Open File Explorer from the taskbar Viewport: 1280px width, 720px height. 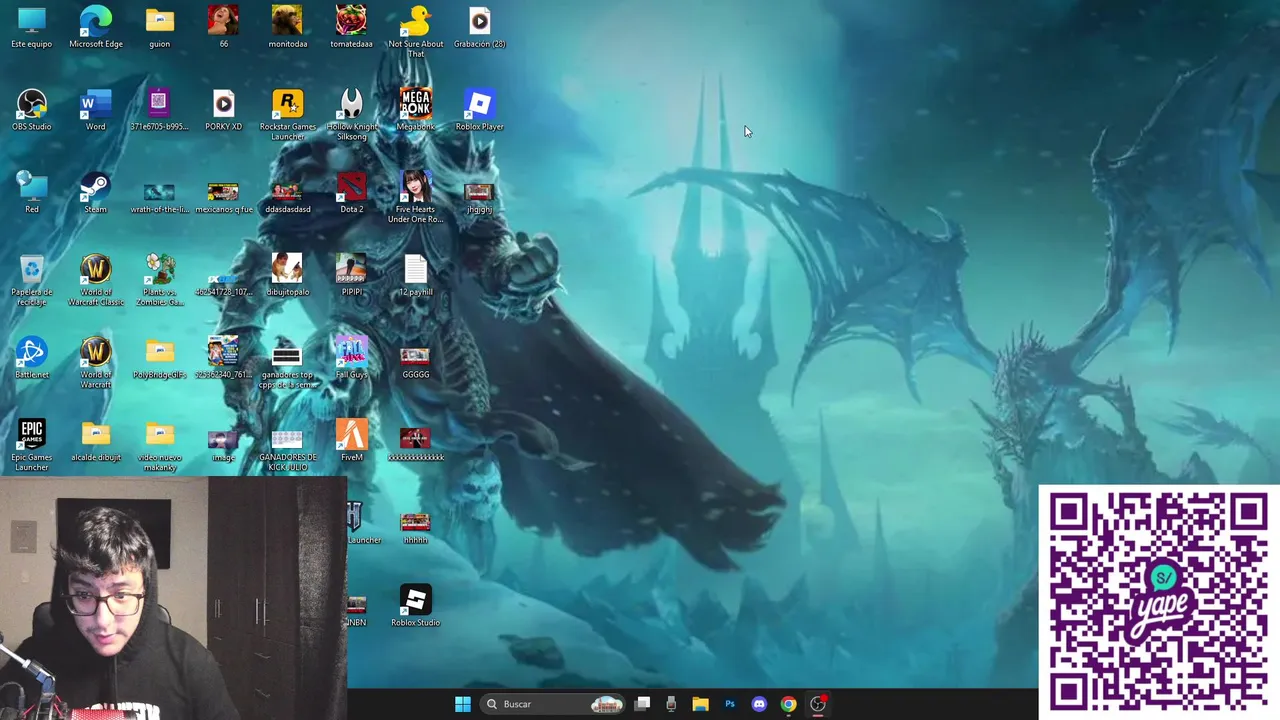(700, 704)
